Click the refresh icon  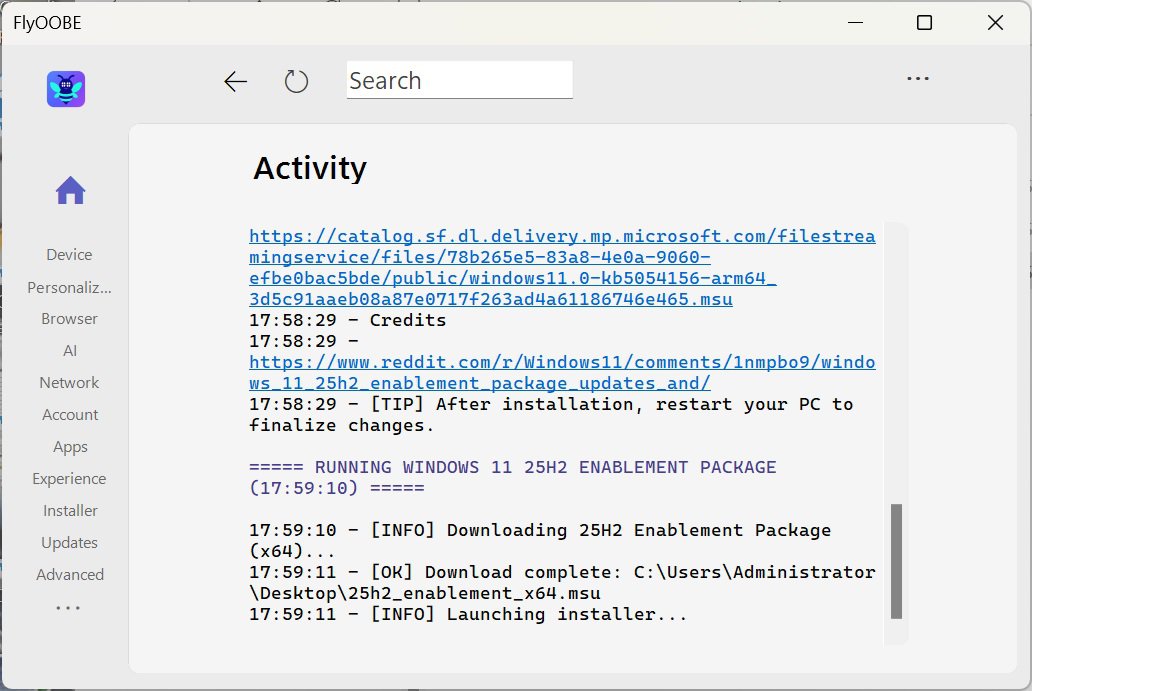[x=296, y=82]
